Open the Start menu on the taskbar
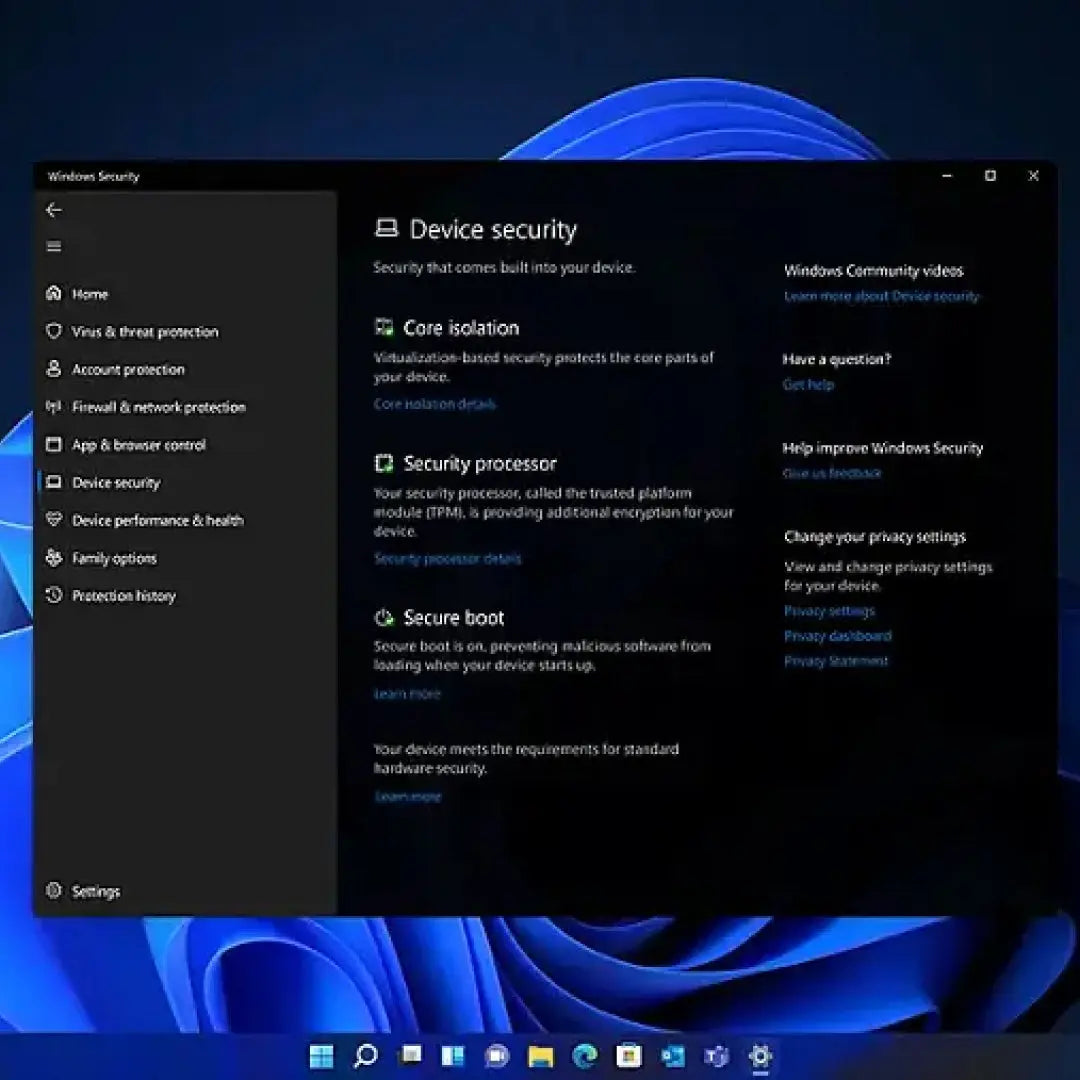The image size is (1080, 1080). click(320, 1056)
